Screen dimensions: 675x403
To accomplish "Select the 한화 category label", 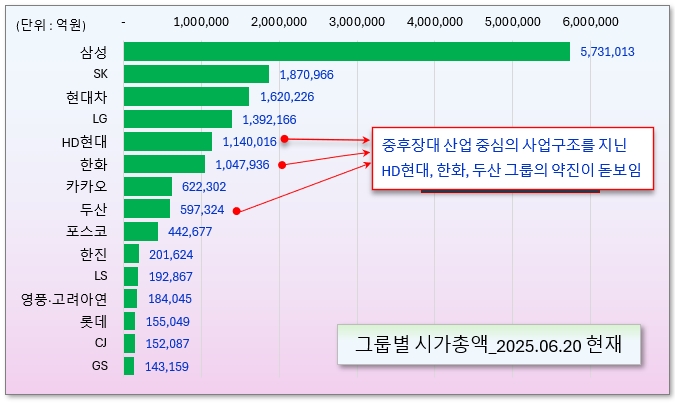I will point(93,164).
